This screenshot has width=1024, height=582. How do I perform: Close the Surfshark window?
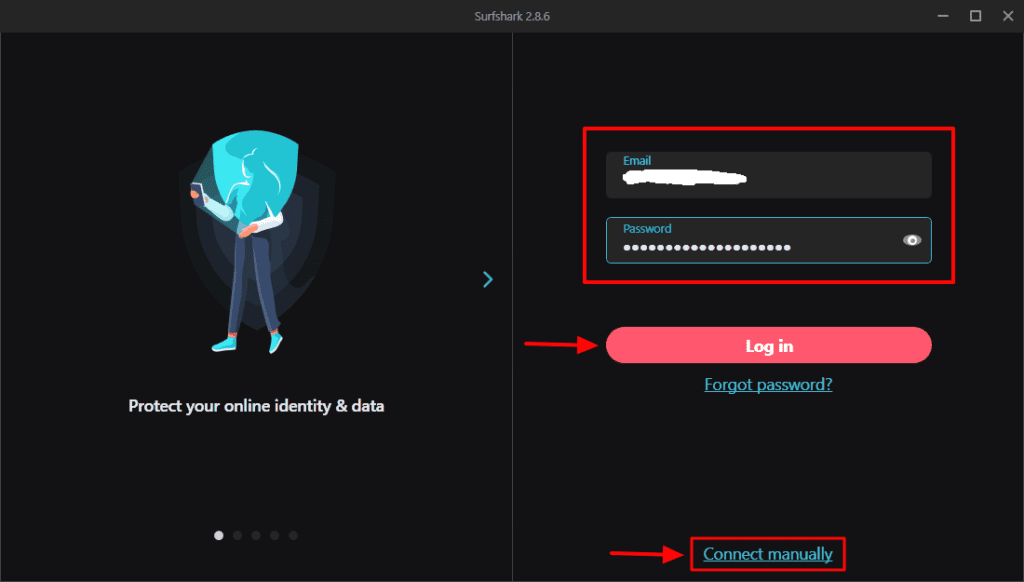tap(1008, 16)
